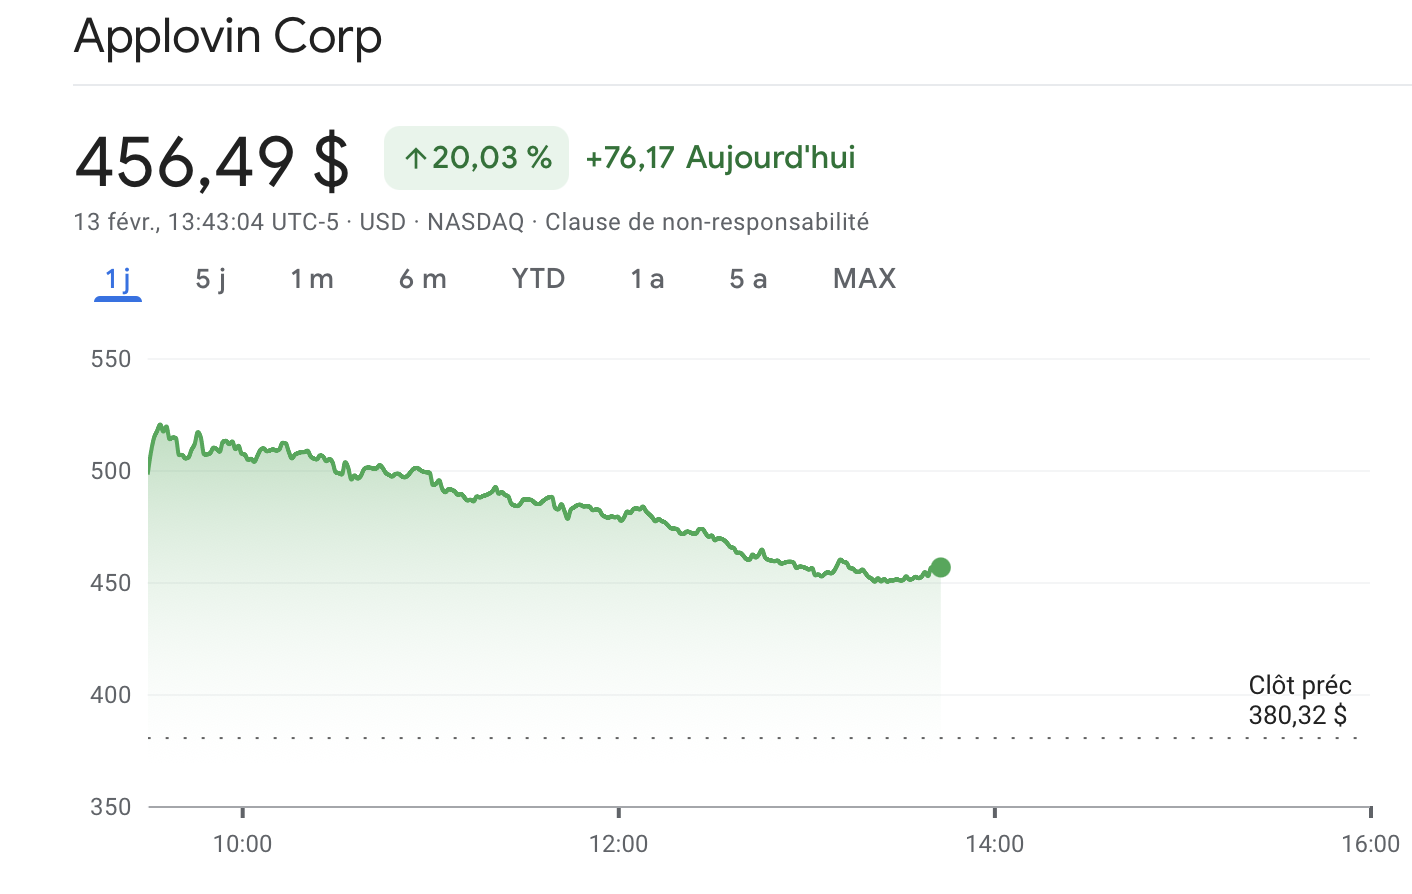Click the 16:00 time axis label
The width and height of the screenshot is (1412, 894).
click(1370, 844)
